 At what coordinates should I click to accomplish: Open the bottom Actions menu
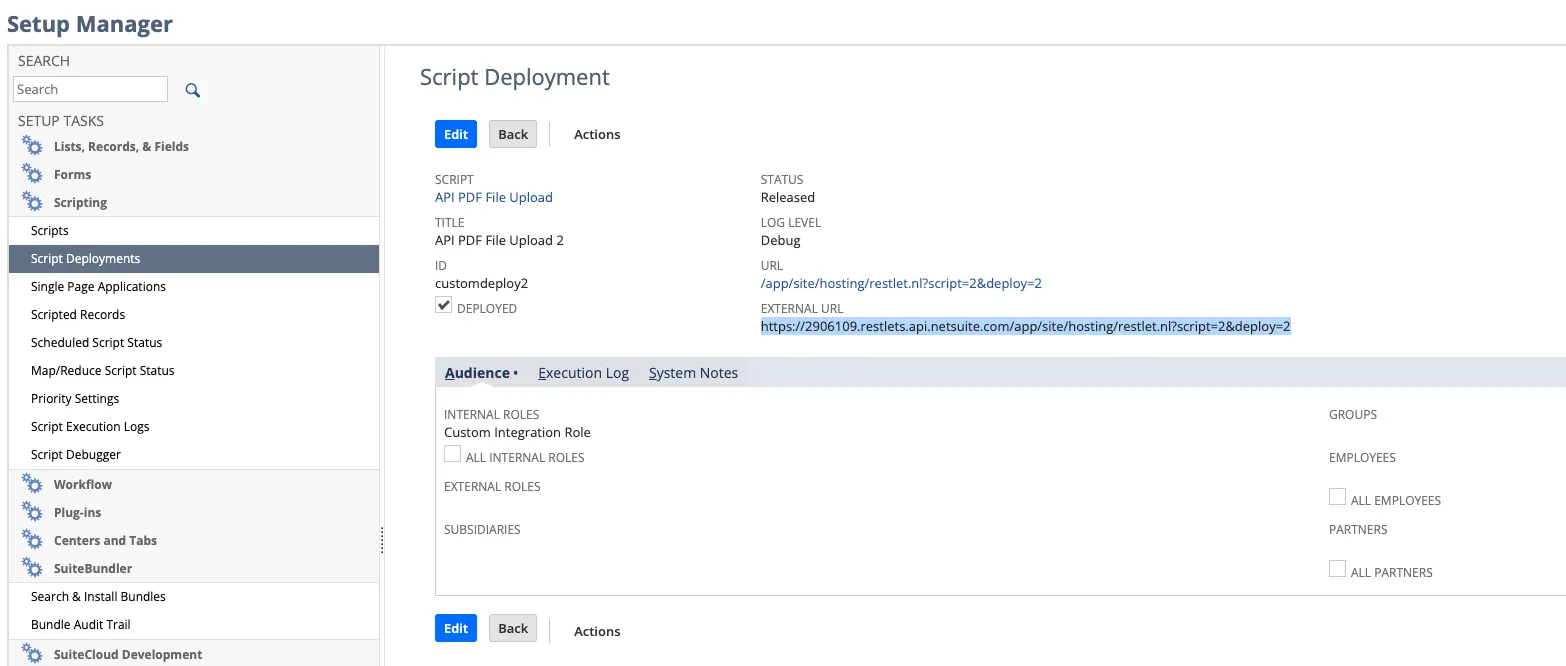[597, 631]
